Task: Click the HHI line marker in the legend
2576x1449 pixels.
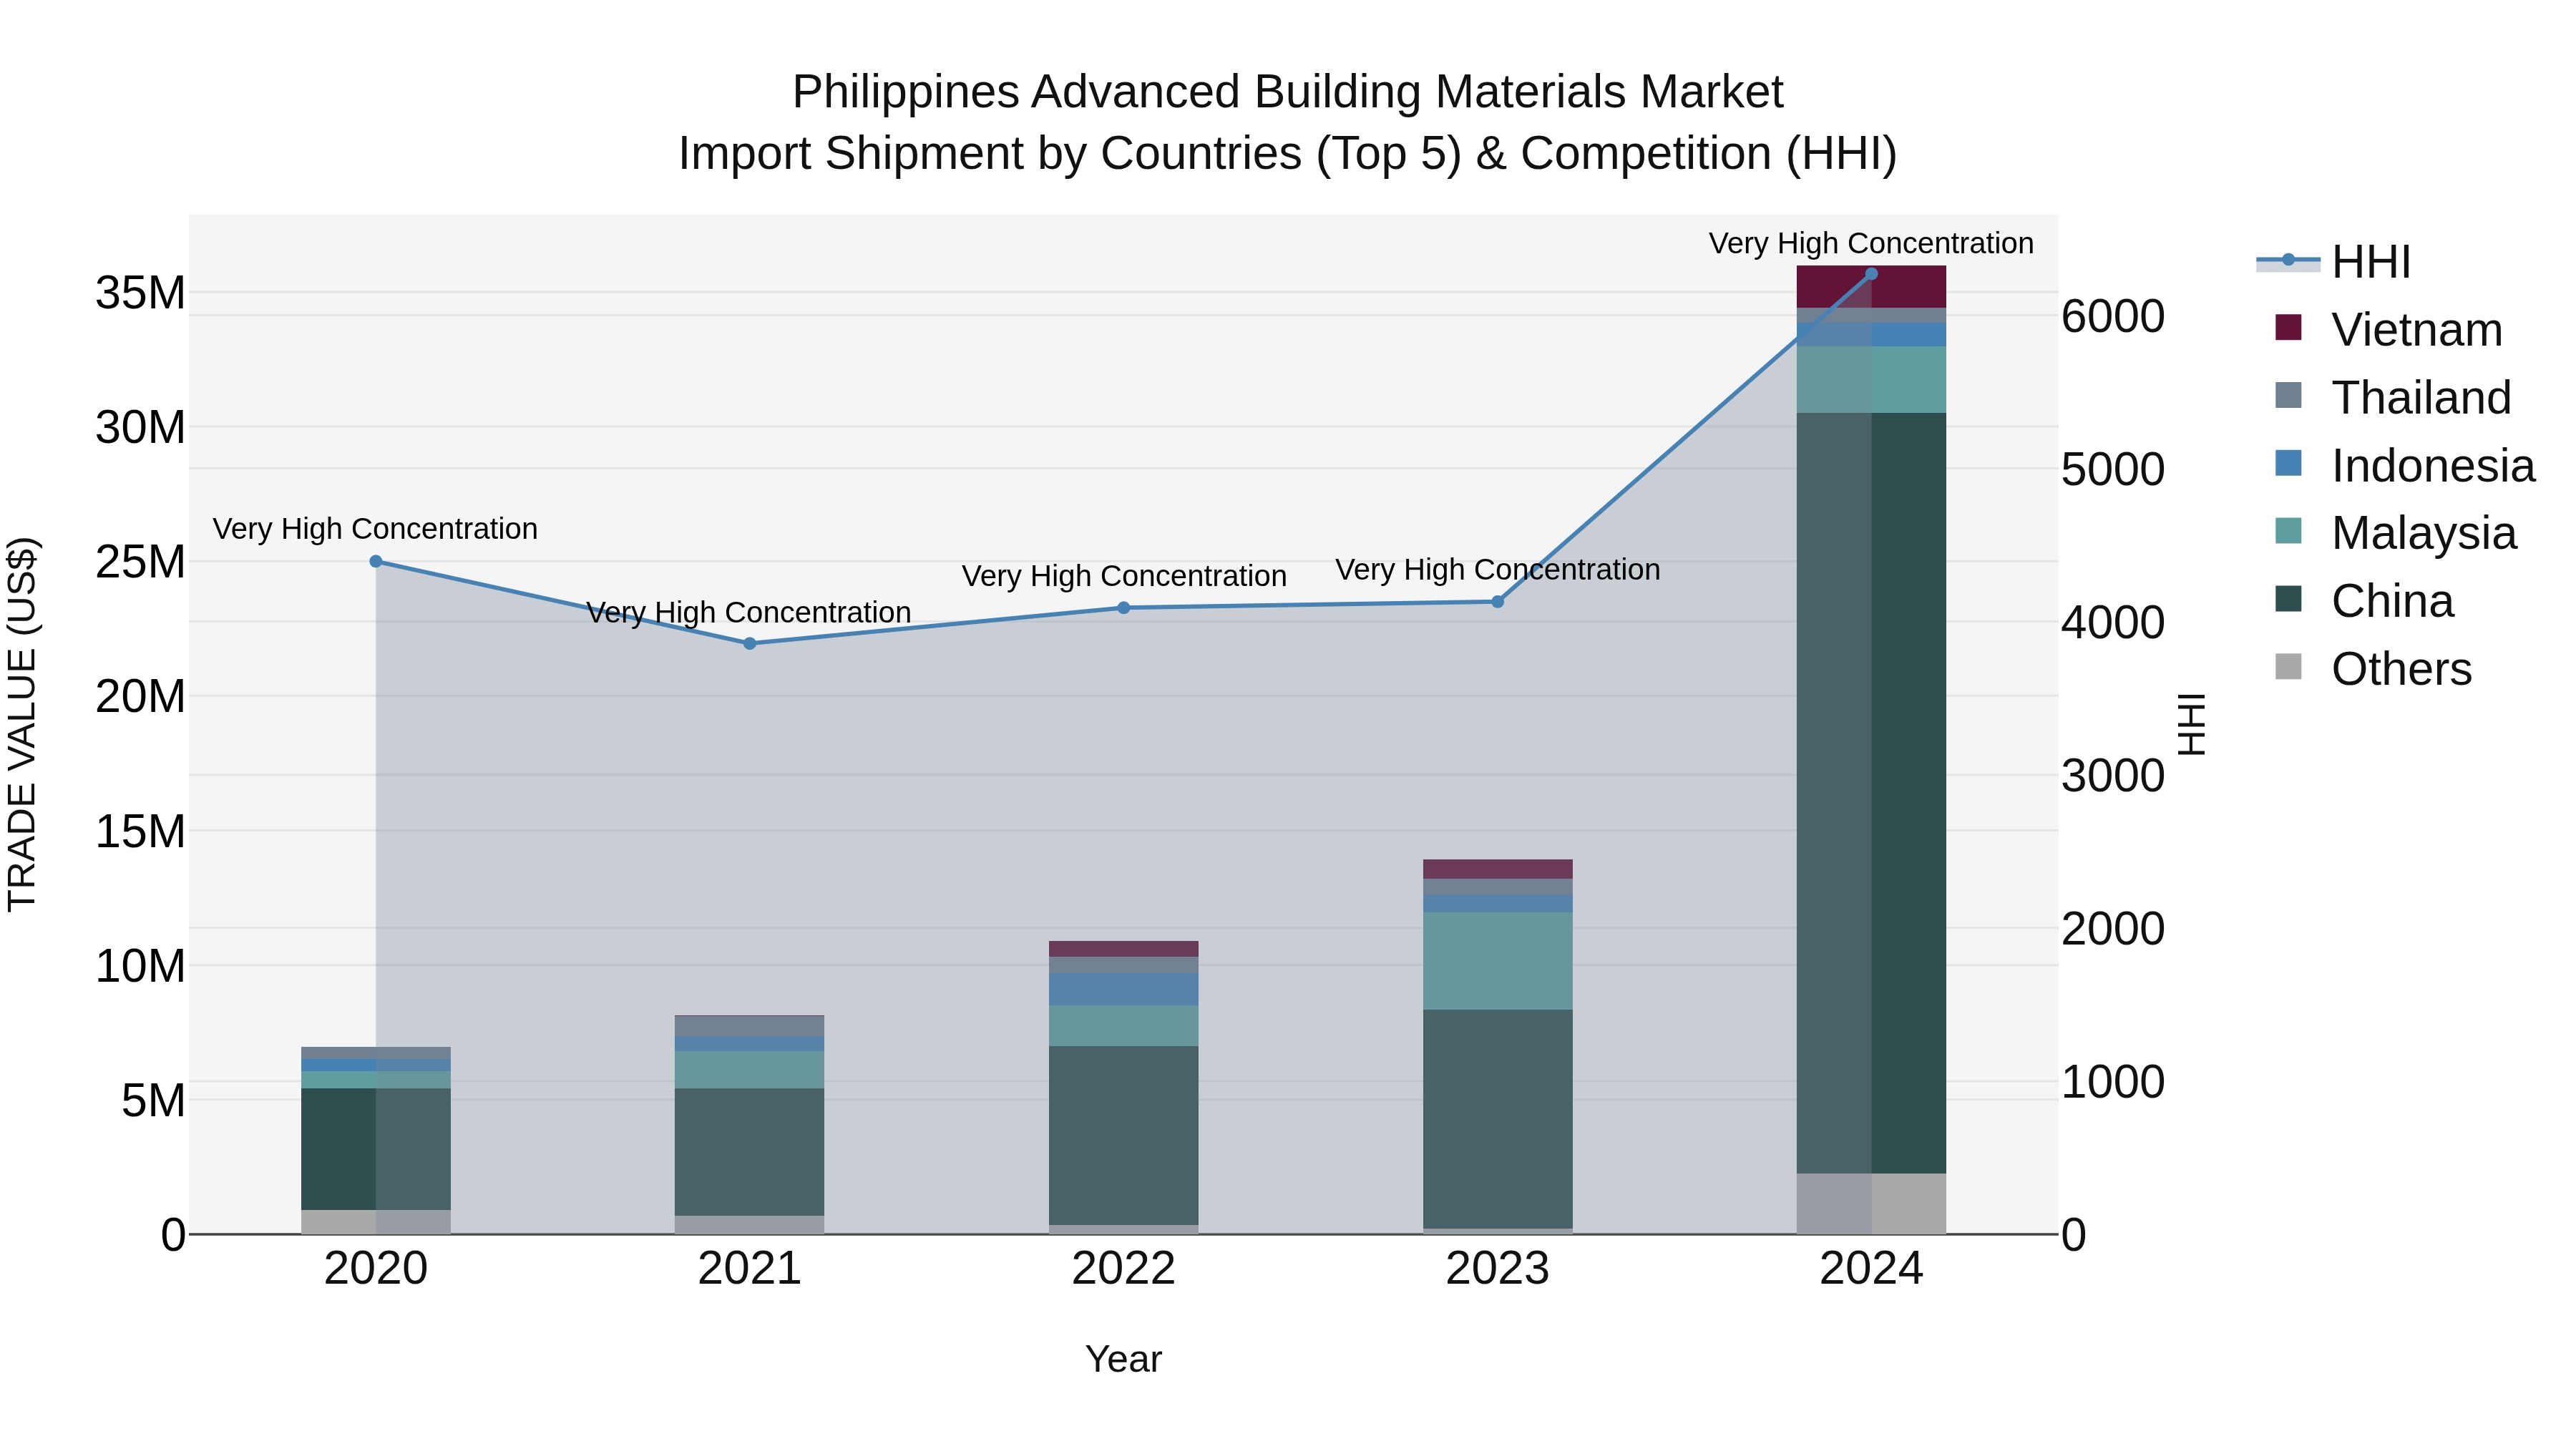Action: (2288, 260)
